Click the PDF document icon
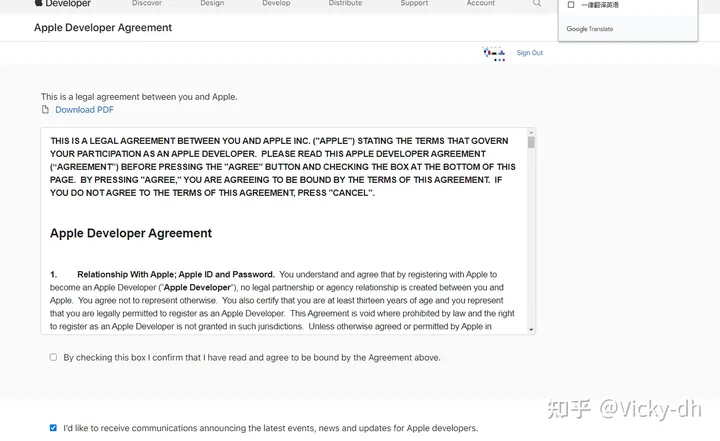The height and width of the screenshot is (441, 720). [45, 110]
